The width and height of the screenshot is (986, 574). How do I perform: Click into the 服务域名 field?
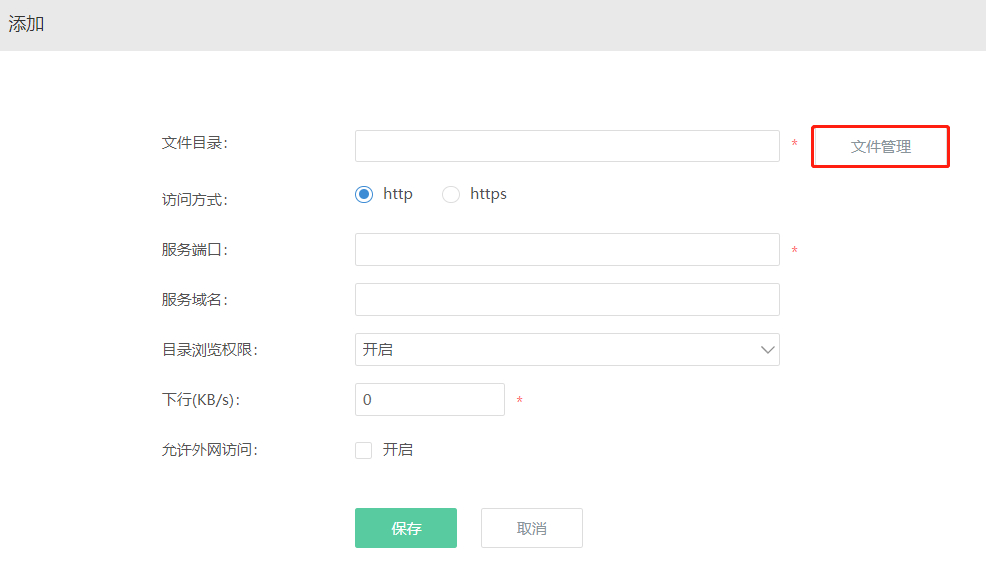pyautogui.click(x=567, y=299)
